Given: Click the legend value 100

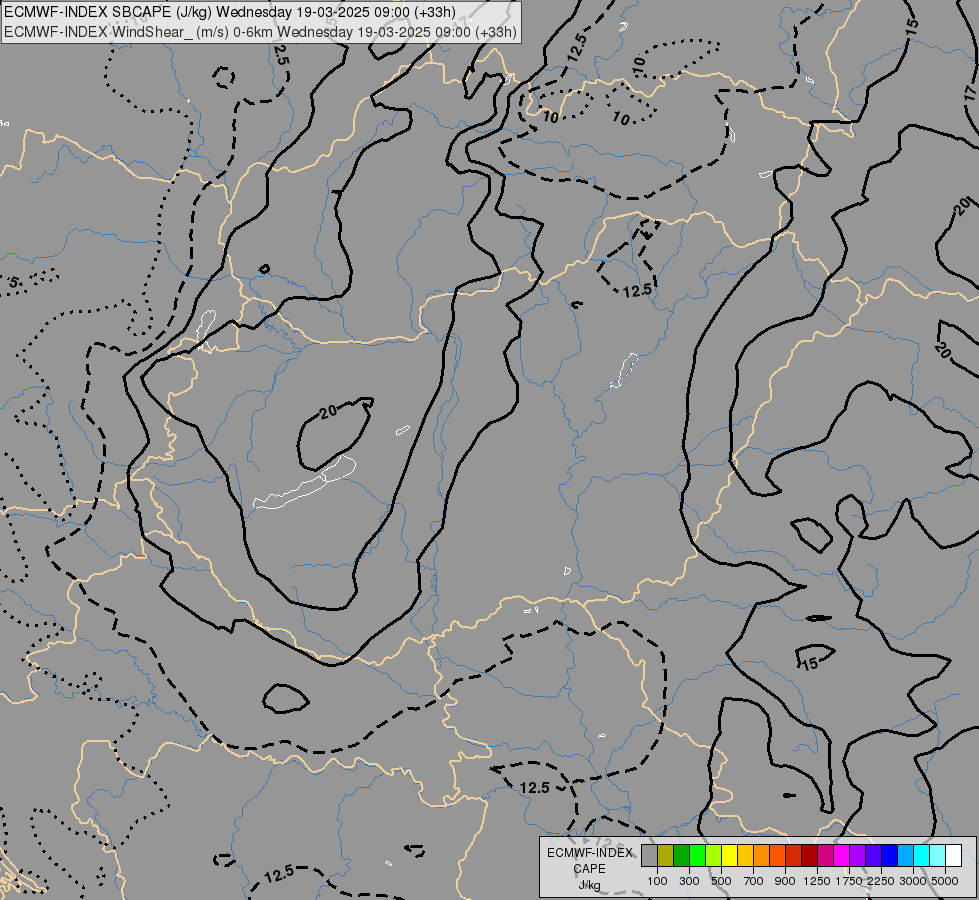Looking at the screenshot, I should (657, 881).
